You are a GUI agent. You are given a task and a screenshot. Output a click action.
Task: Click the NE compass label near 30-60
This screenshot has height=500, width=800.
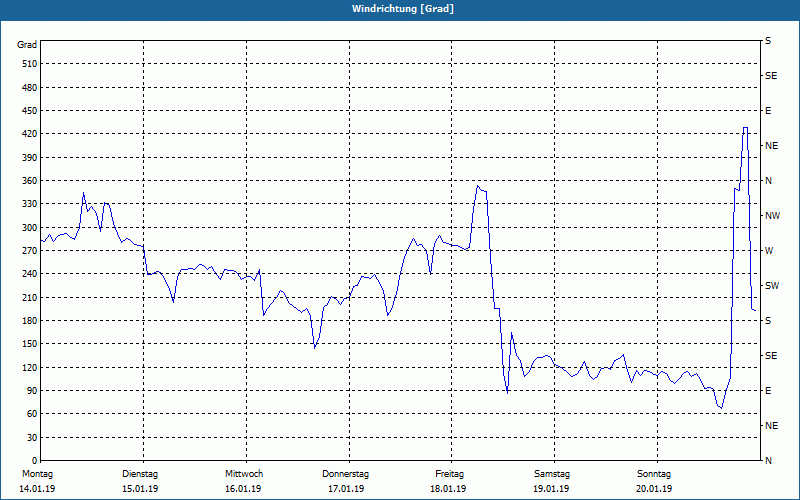[771, 426]
